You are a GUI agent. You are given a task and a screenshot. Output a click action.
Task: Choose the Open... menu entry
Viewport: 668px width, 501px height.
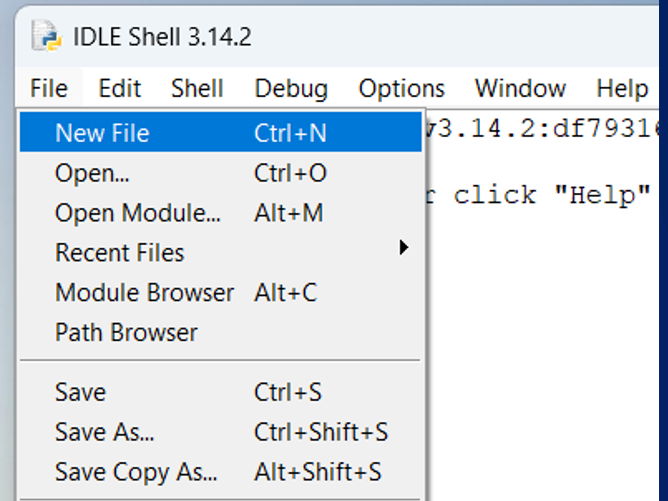(x=92, y=173)
